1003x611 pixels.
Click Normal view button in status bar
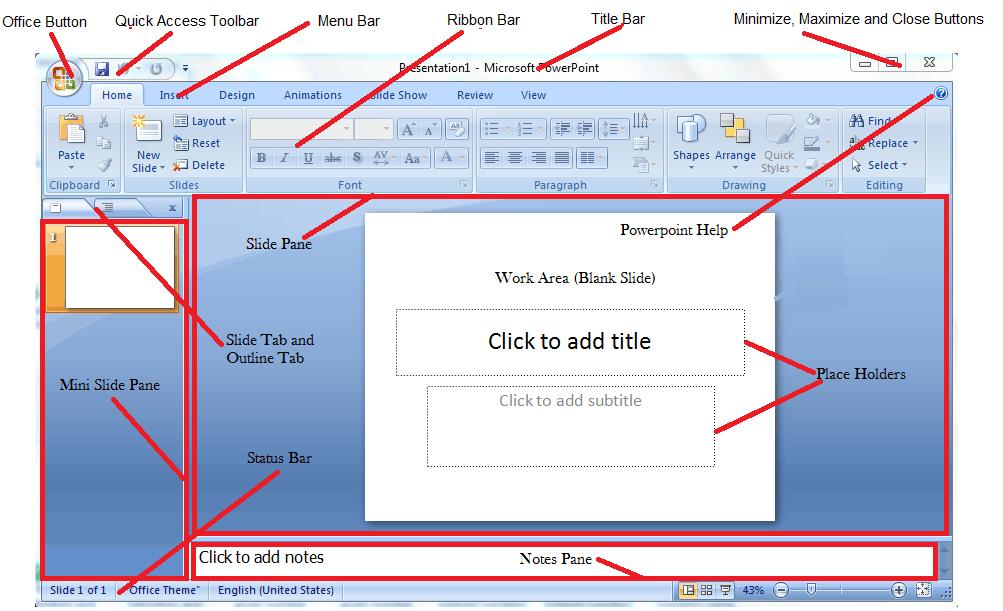coord(688,590)
